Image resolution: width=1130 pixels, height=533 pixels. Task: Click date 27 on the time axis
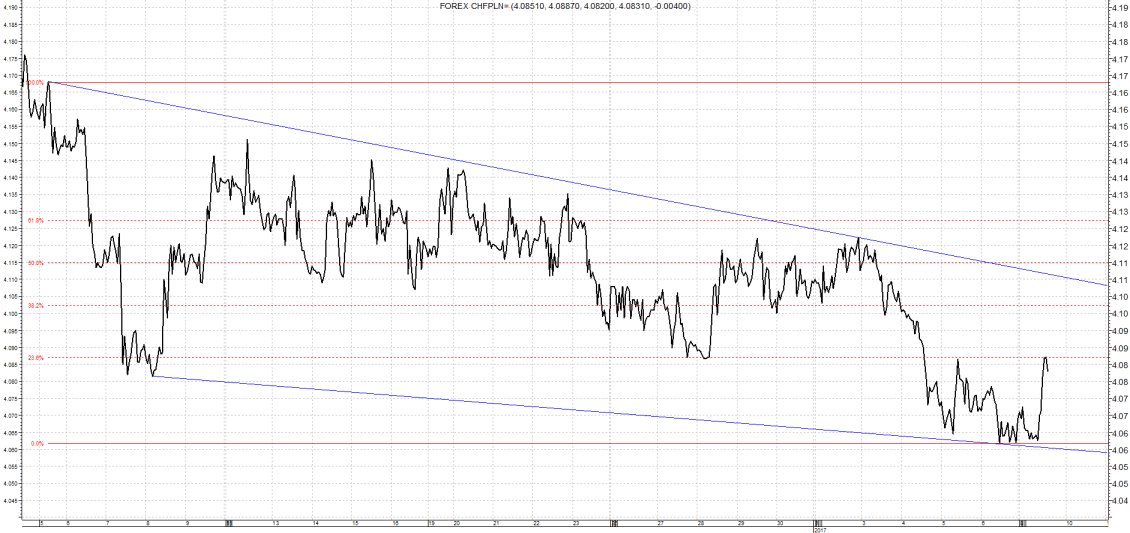(x=661, y=523)
